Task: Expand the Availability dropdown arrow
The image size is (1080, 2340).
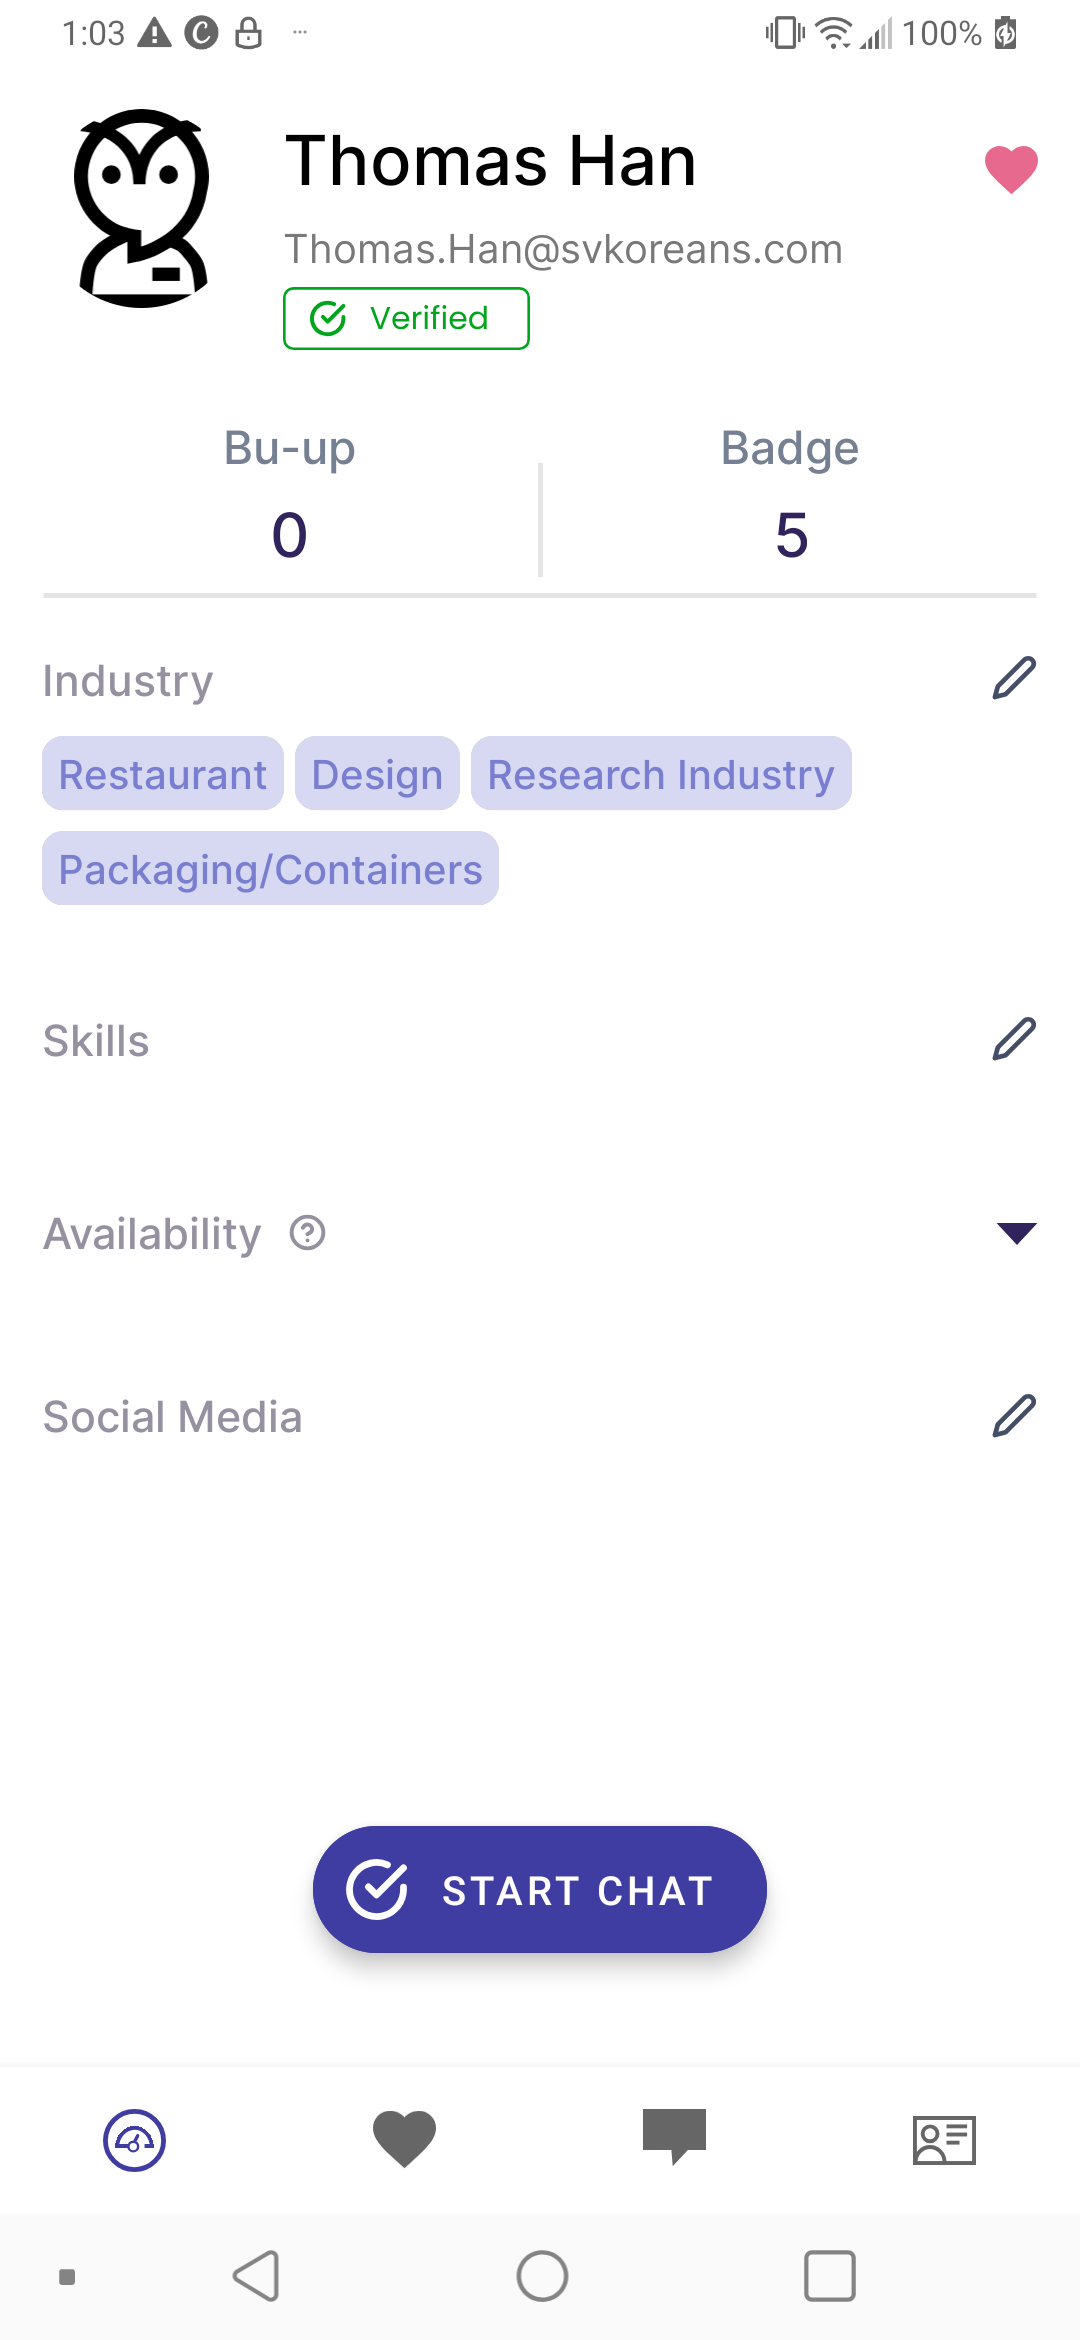Action: pyautogui.click(x=1016, y=1233)
